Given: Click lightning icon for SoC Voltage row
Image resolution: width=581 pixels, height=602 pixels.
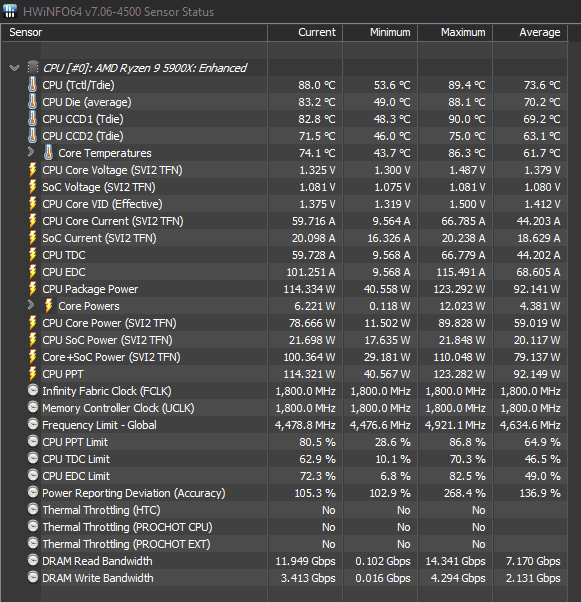Looking at the screenshot, I should [x=33, y=187].
